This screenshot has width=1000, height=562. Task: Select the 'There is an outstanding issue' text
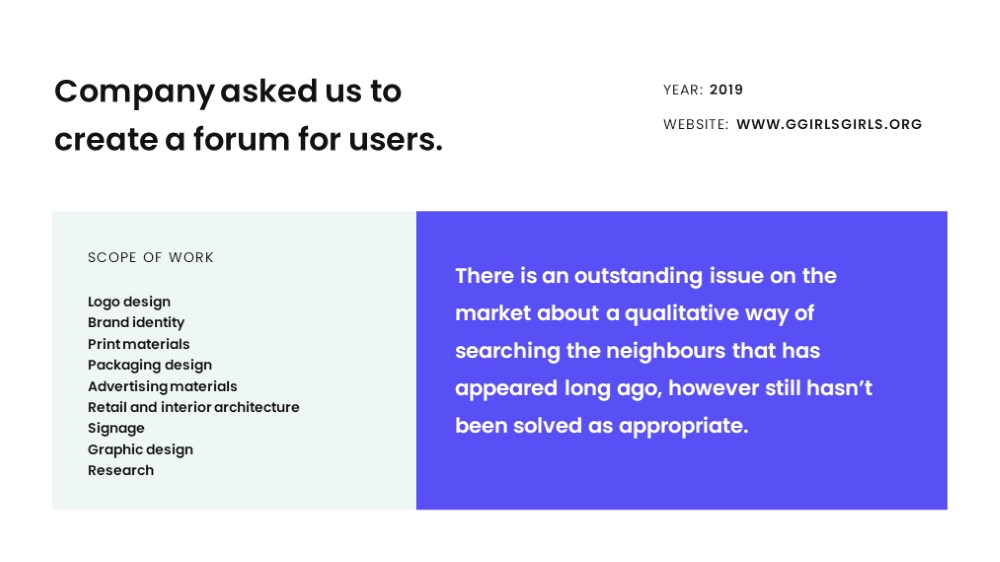click(585, 276)
